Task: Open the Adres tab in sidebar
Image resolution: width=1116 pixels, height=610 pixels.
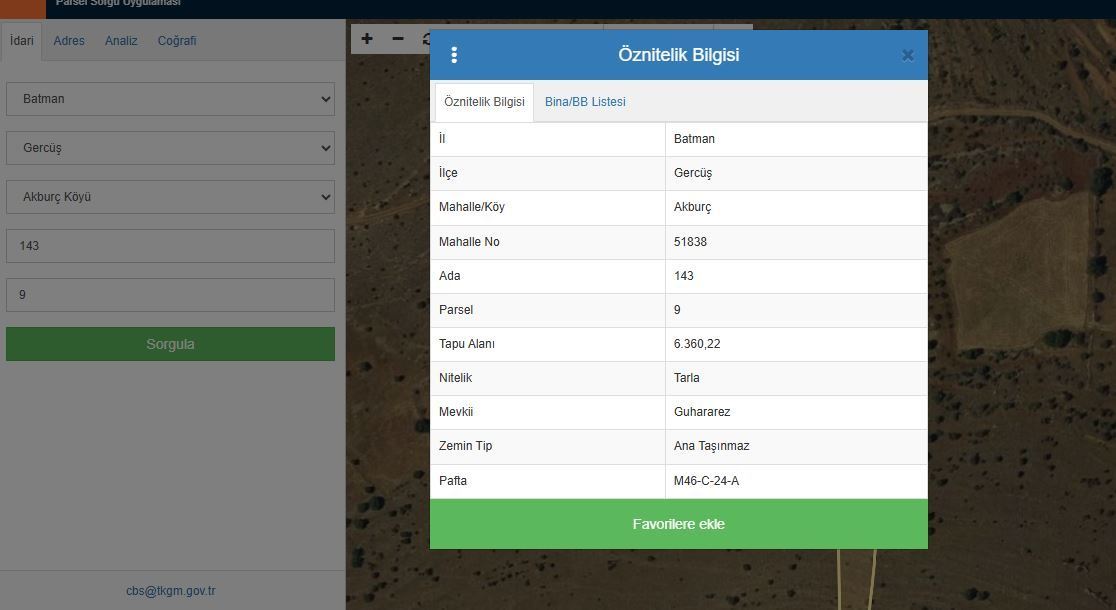Action: 69,41
